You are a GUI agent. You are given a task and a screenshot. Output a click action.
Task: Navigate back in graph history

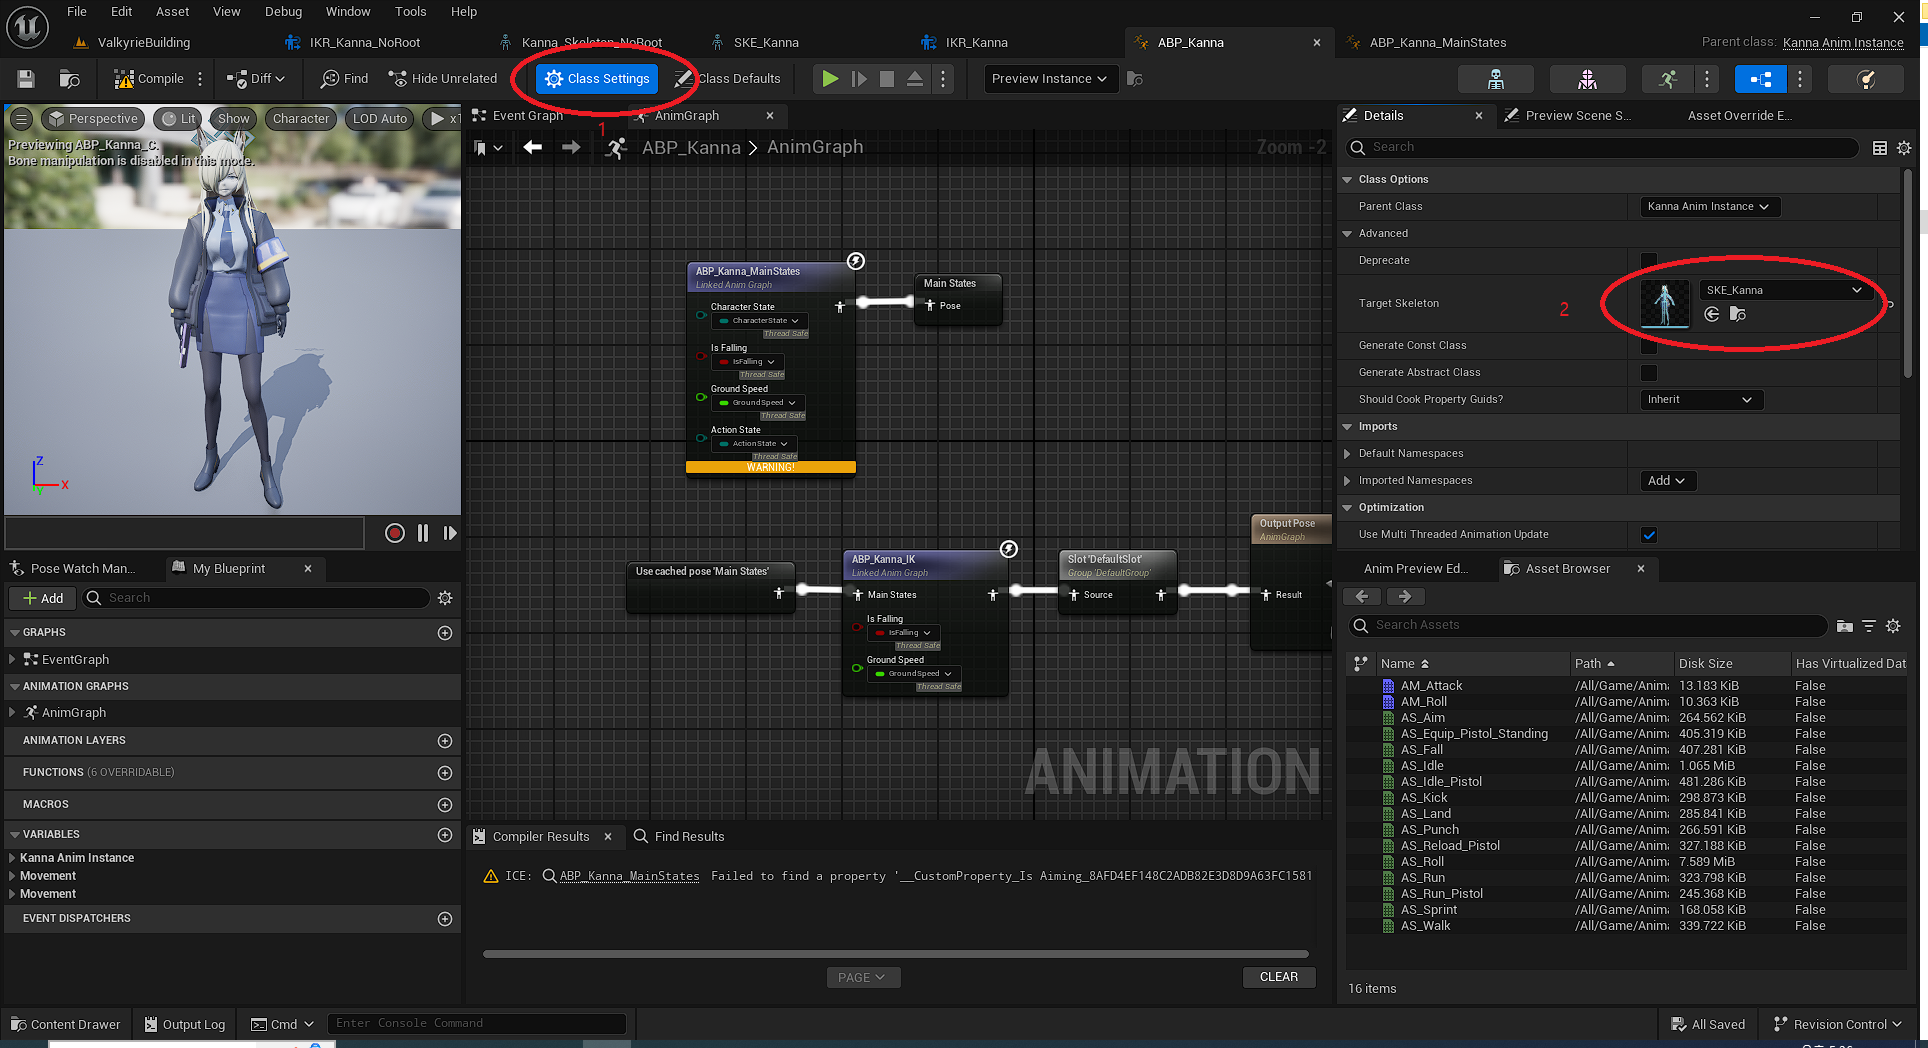tap(533, 147)
